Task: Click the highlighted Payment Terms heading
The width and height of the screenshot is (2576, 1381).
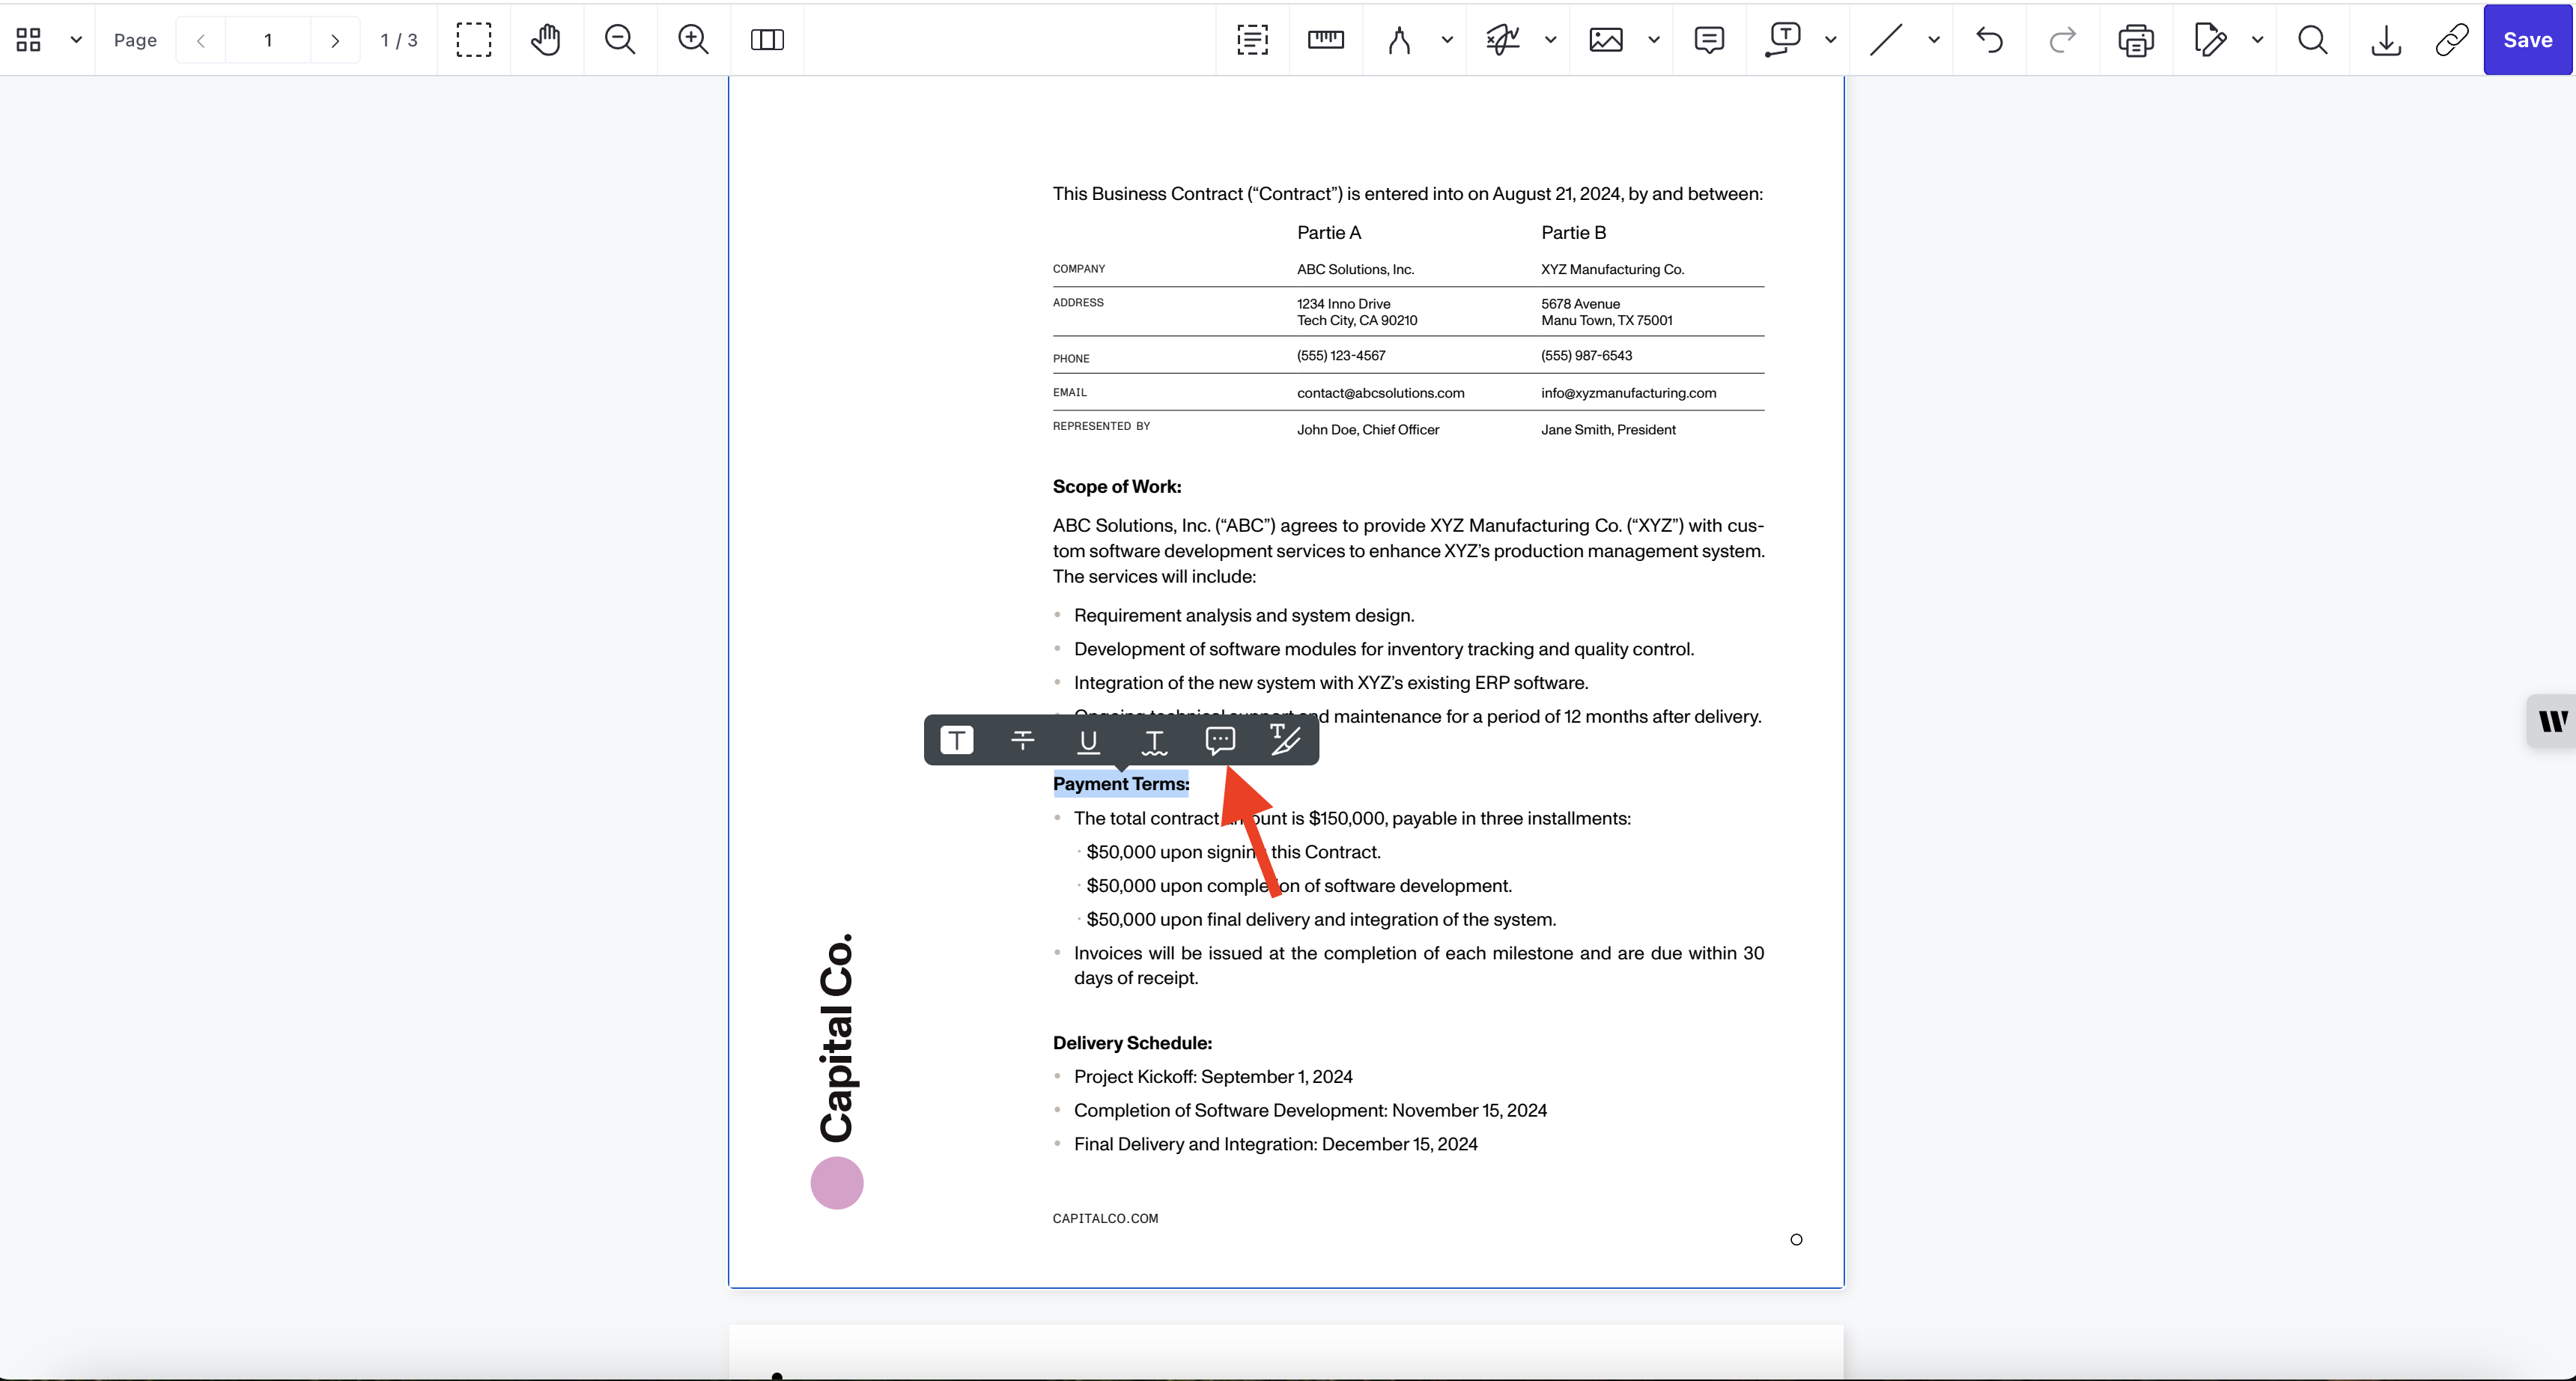Action: 1121,784
